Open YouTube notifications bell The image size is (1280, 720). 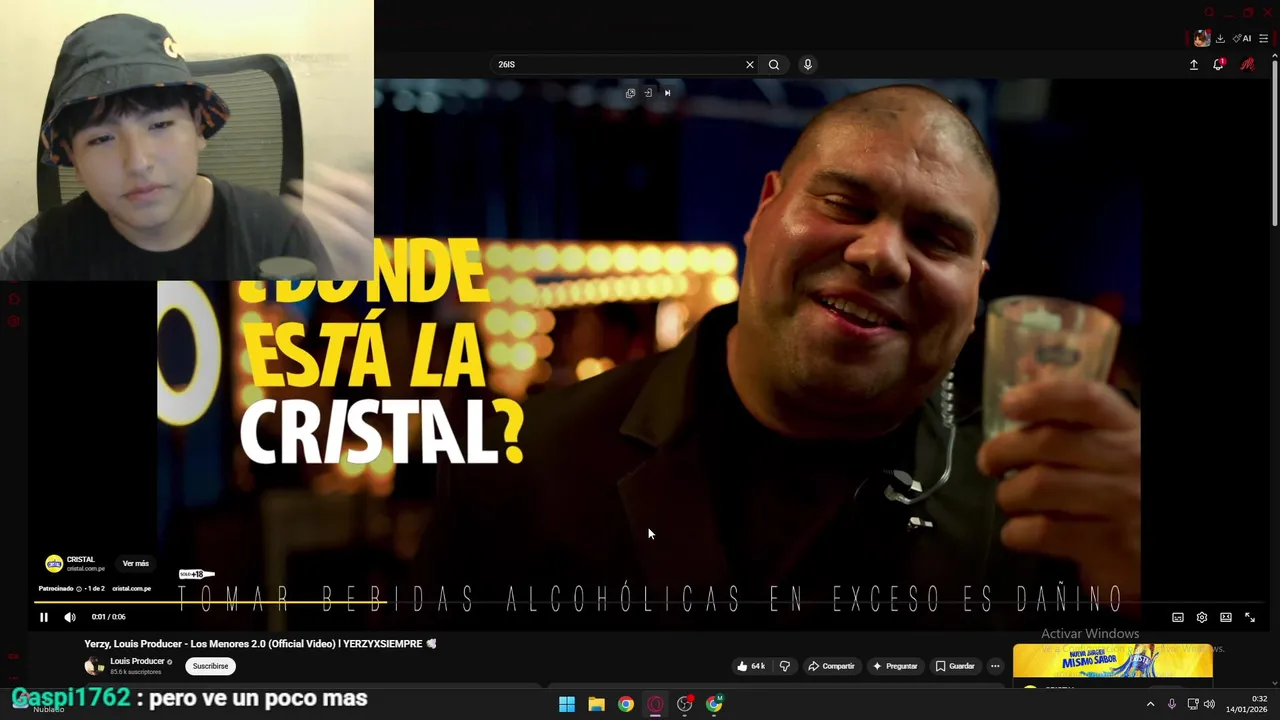point(1218,64)
